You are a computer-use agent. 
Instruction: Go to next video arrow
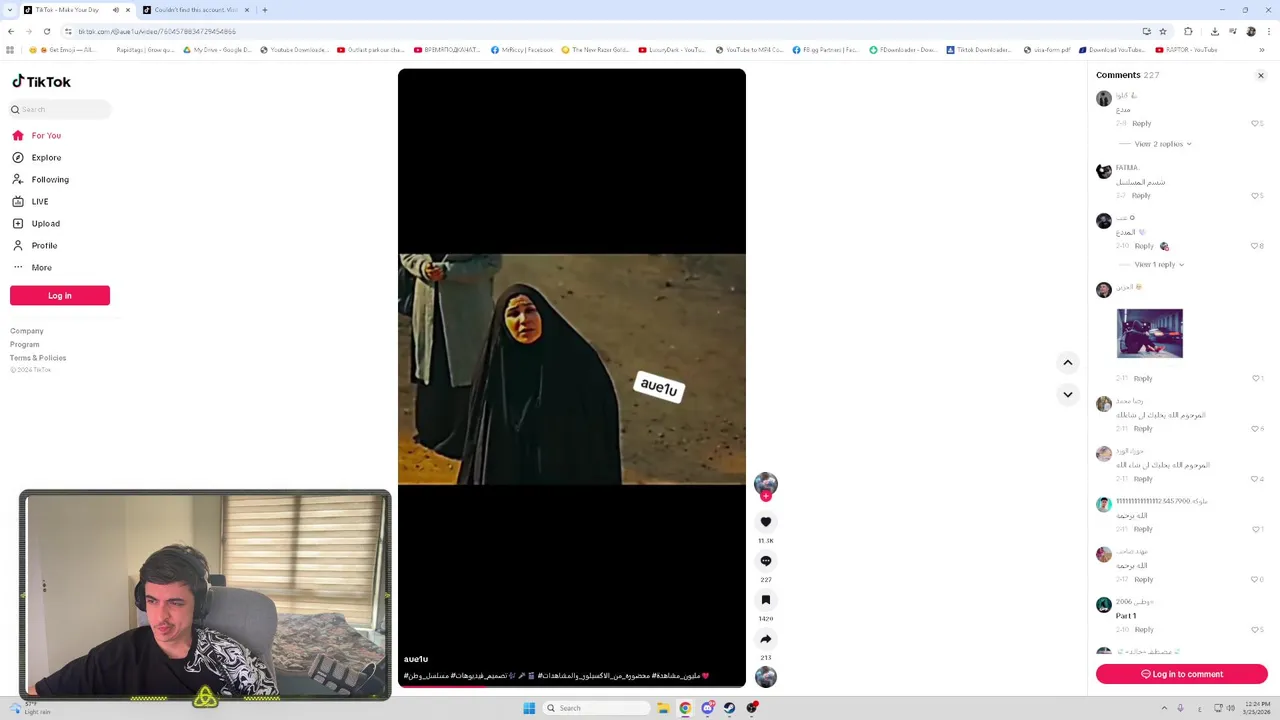pos(1068,394)
